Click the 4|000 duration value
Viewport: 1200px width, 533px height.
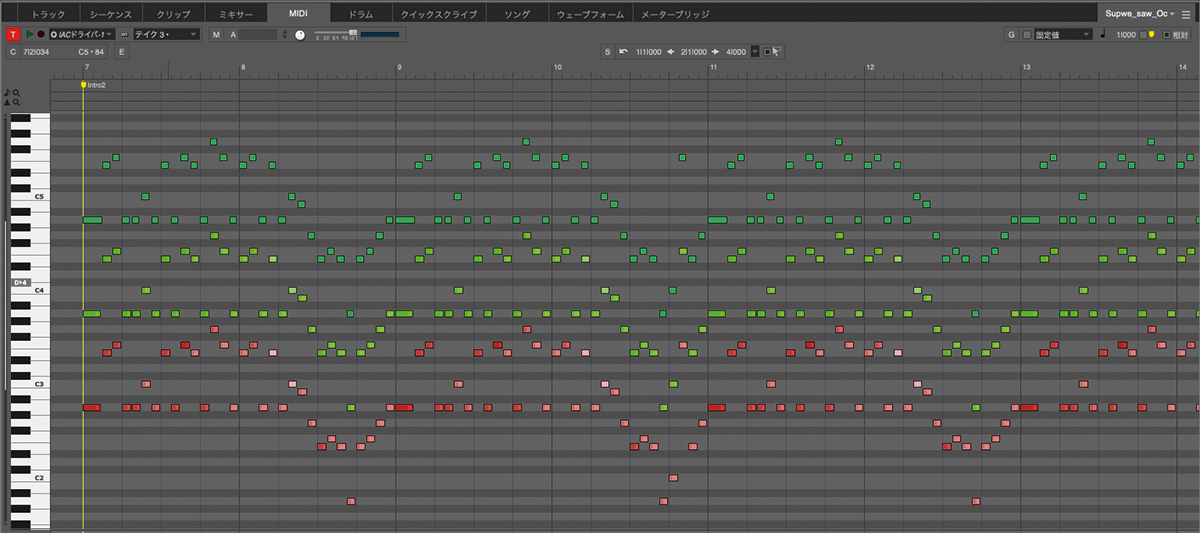click(x=736, y=52)
